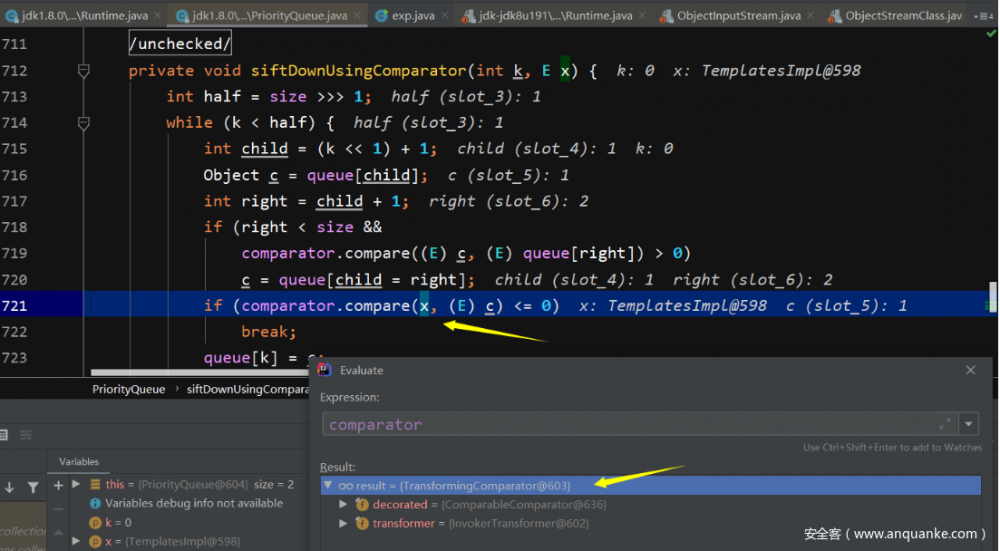The image size is (1000, 551).
Task: Fold the while loop at line 714
Action: coord(84,123)
